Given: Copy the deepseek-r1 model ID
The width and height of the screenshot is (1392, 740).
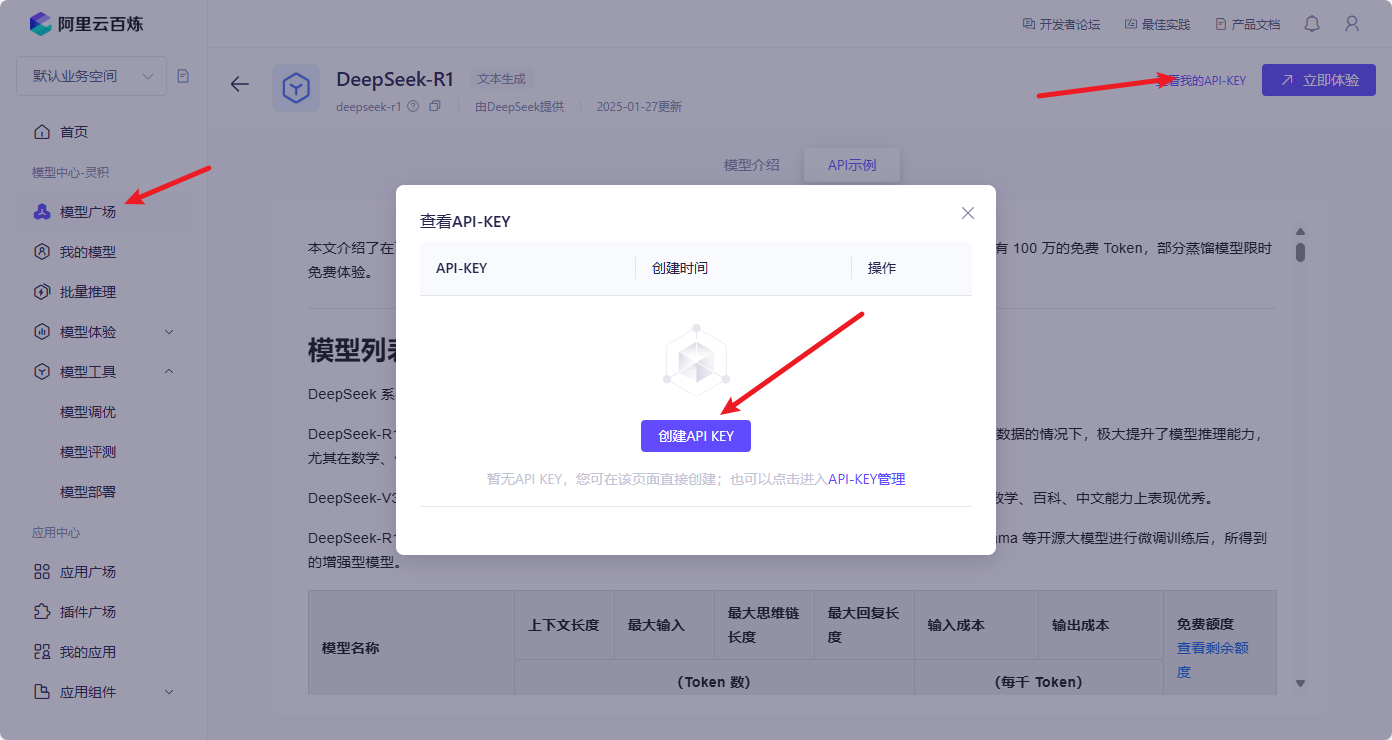Looking at the screenshot, I should click(435, 106).
